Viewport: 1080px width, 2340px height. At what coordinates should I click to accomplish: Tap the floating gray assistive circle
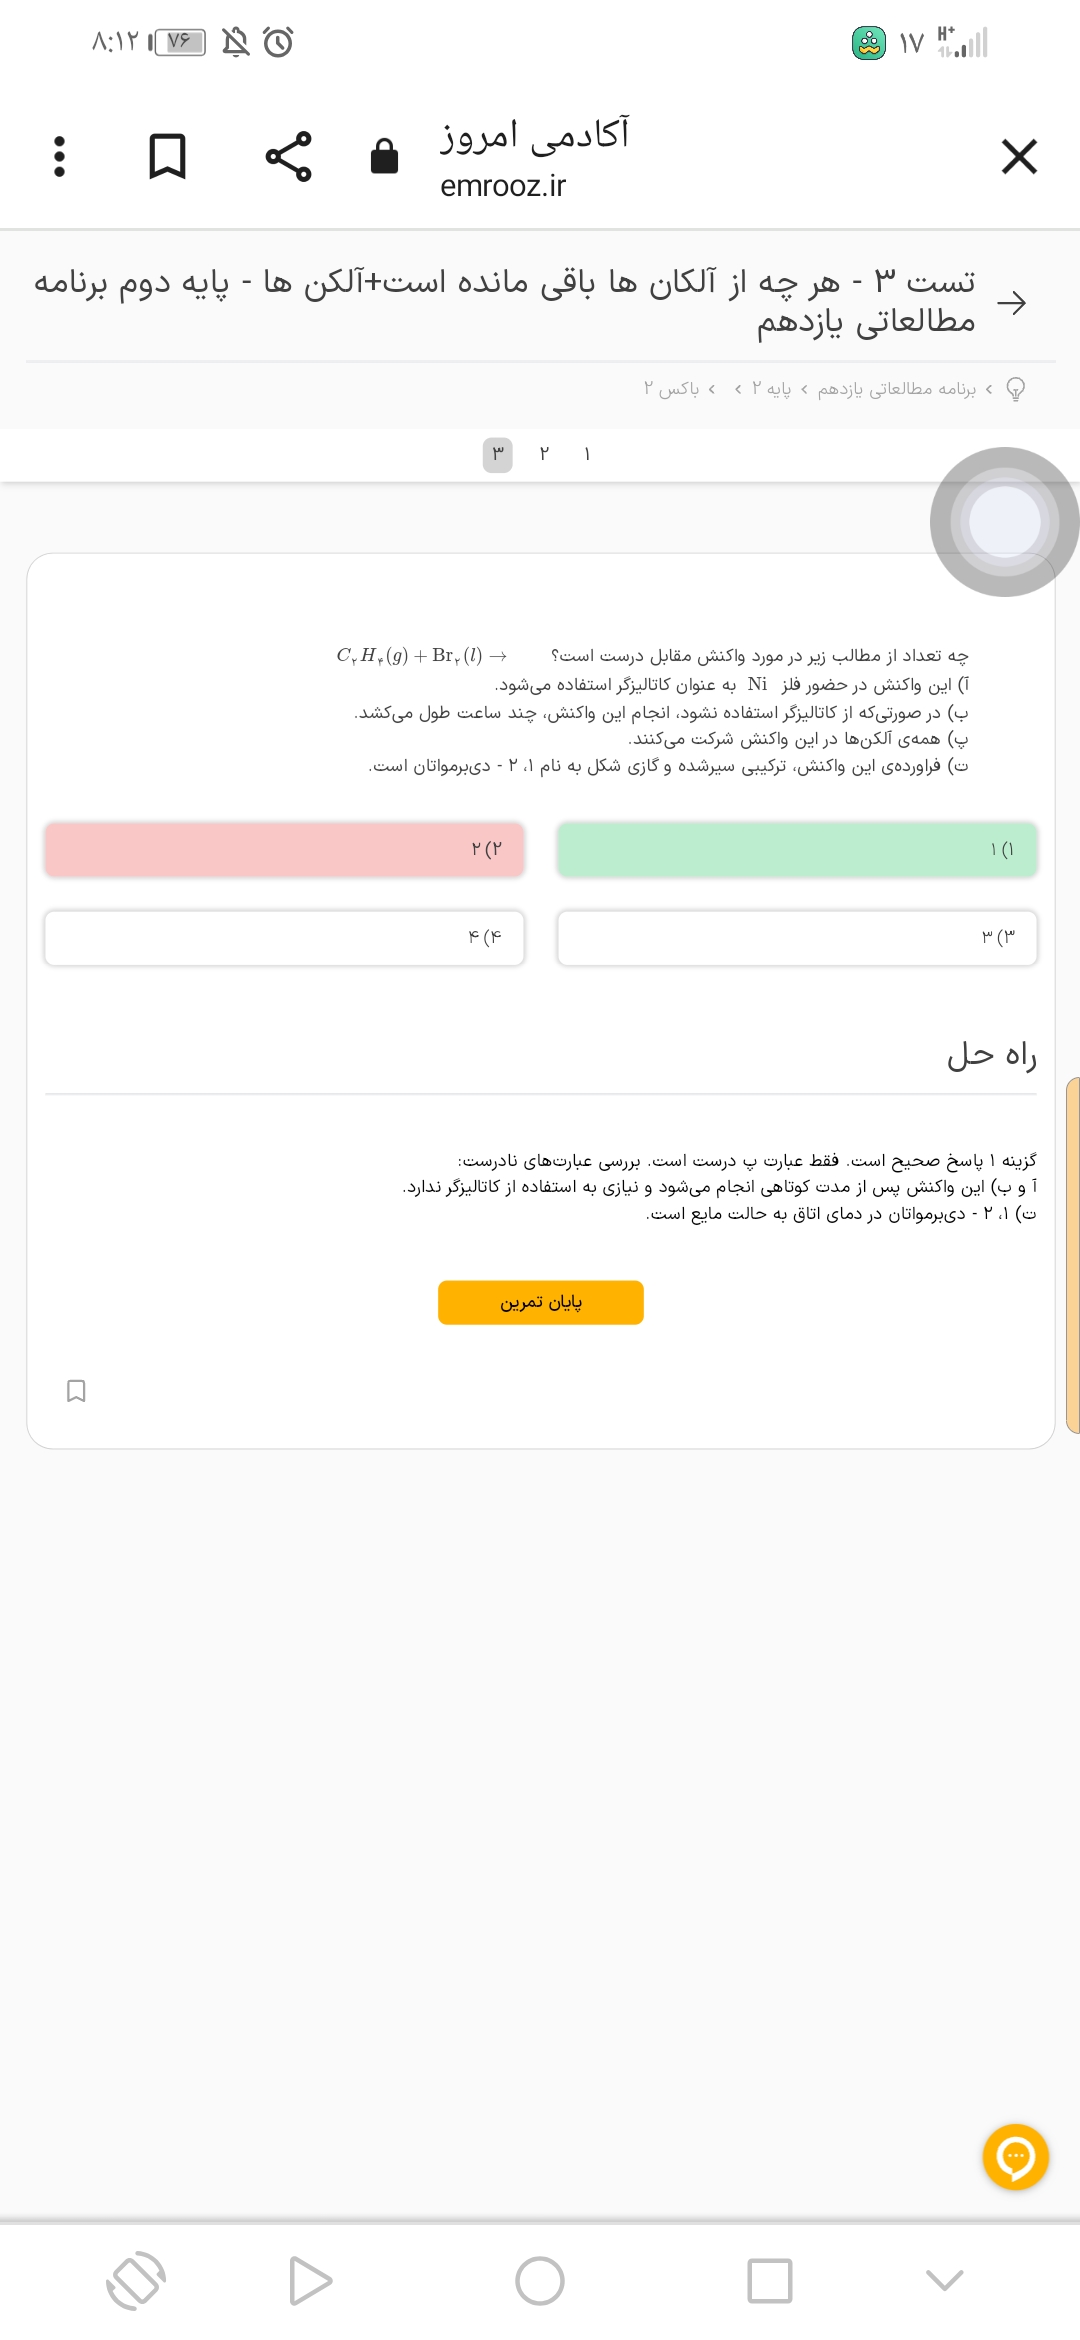click(x=1004, y=522)
